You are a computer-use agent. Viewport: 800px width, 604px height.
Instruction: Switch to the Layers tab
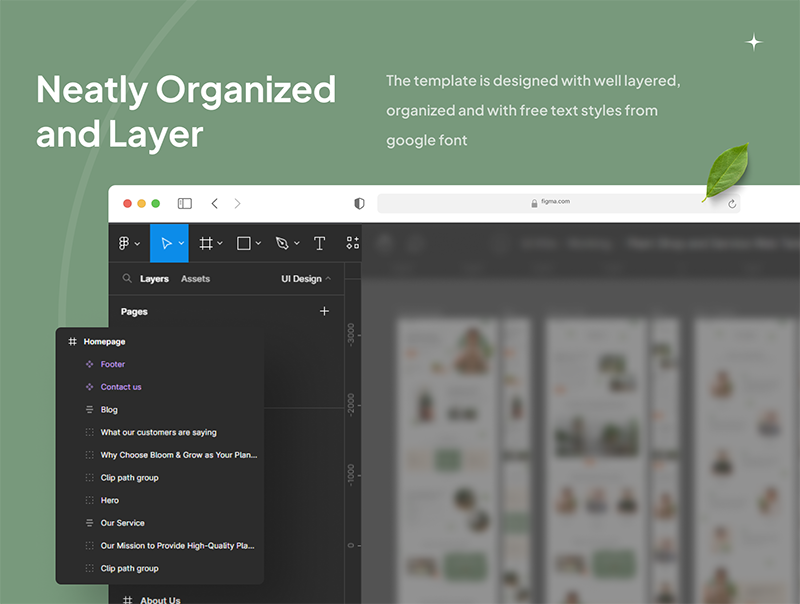coord(154,279)
